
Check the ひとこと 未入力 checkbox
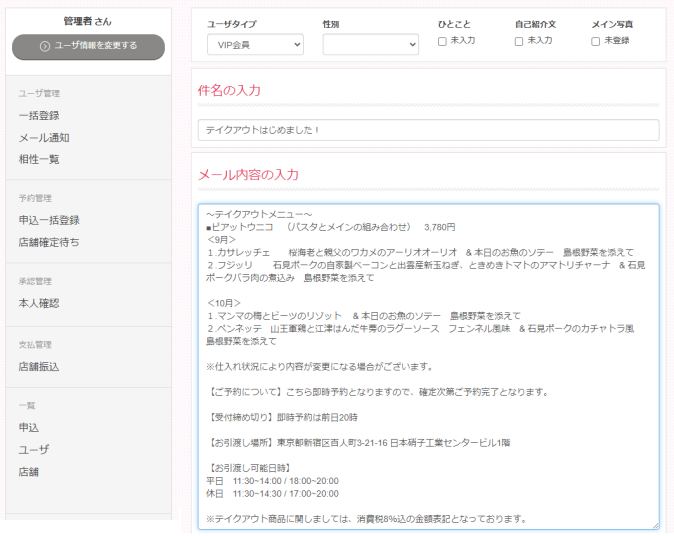tap(443, 41)
